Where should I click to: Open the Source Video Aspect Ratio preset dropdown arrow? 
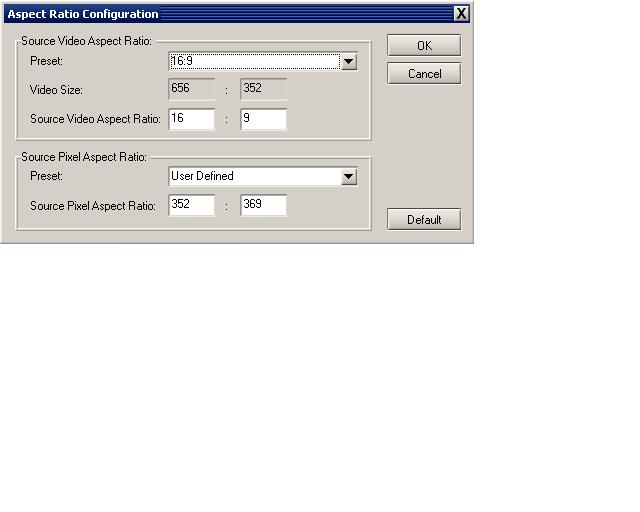click(349, 62)
